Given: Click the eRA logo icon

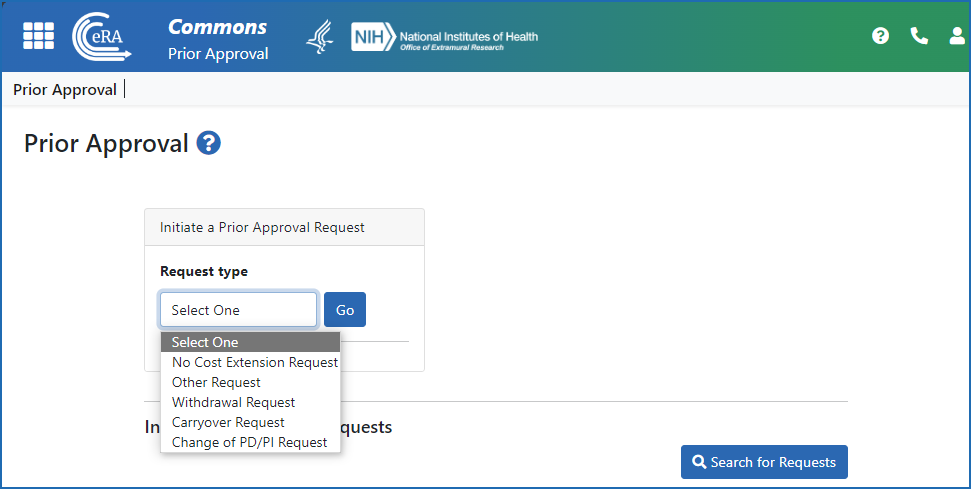Looking at the screenshot, I should [x=102, y=36].
